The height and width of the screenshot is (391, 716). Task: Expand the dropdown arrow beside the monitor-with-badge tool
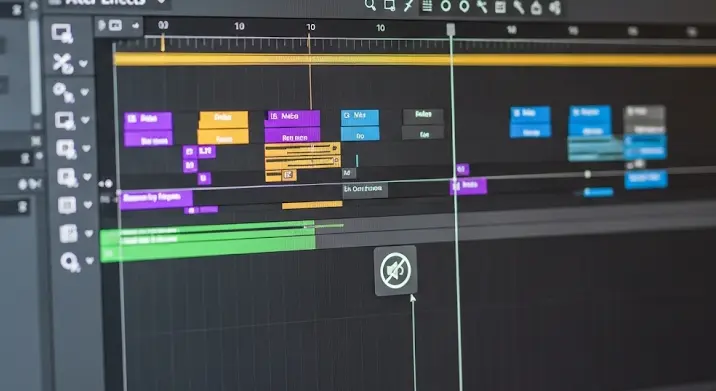point(85,120)
